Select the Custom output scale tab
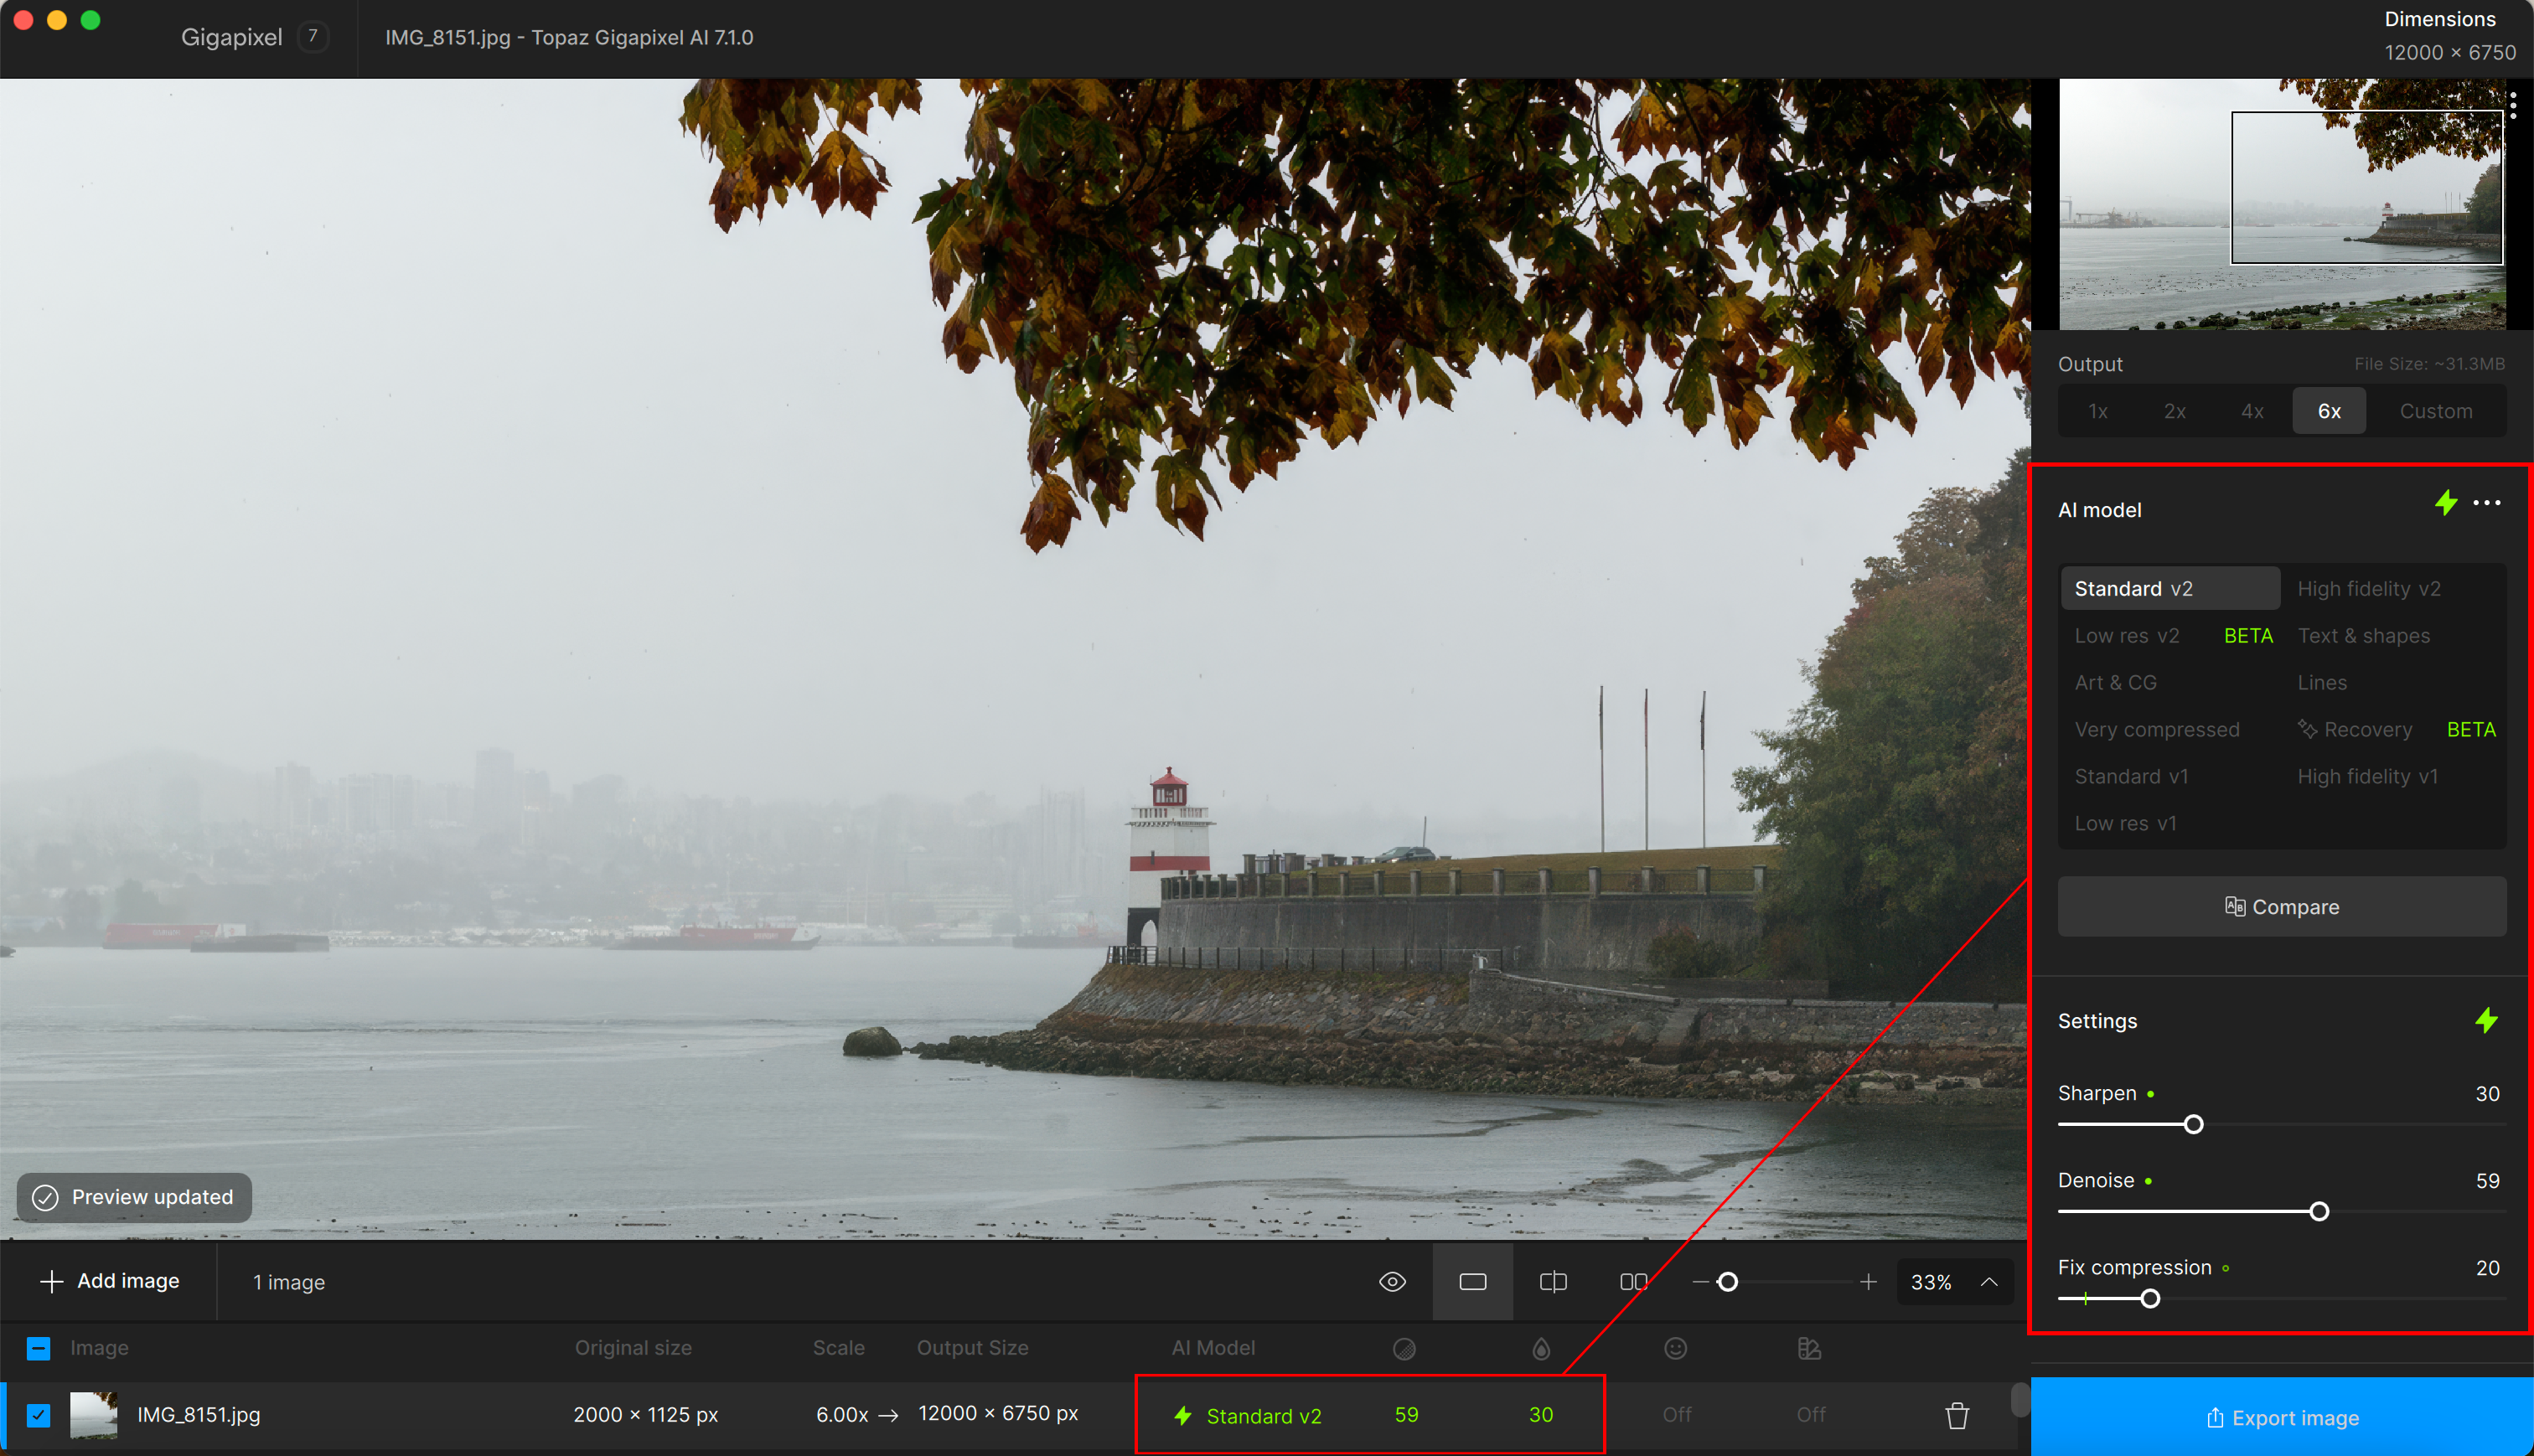 (2435, 411)
